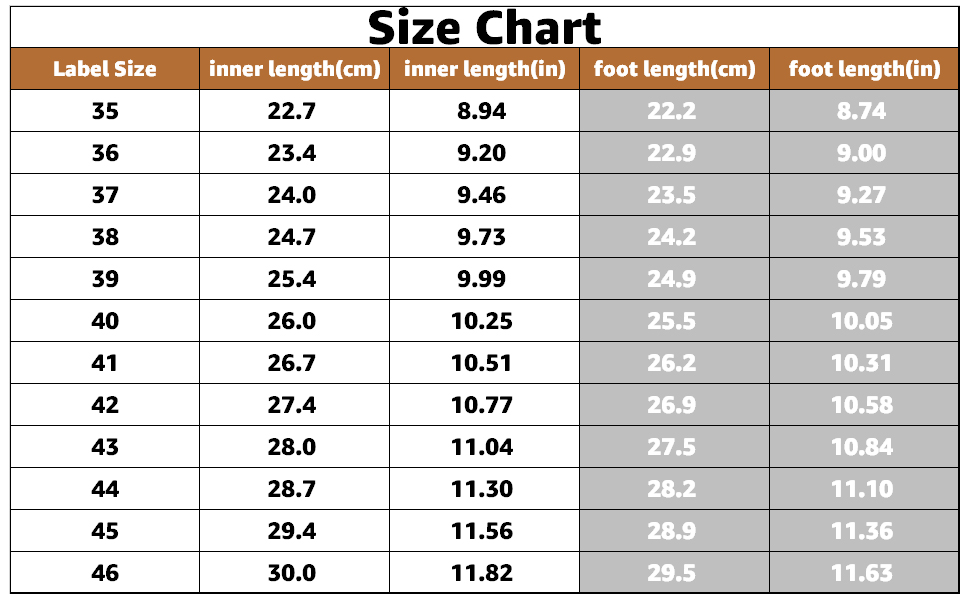Select the foot length(cm) header
Viewport: 970px width, 600px height.
pyautogui.click(x=674, y=69)
